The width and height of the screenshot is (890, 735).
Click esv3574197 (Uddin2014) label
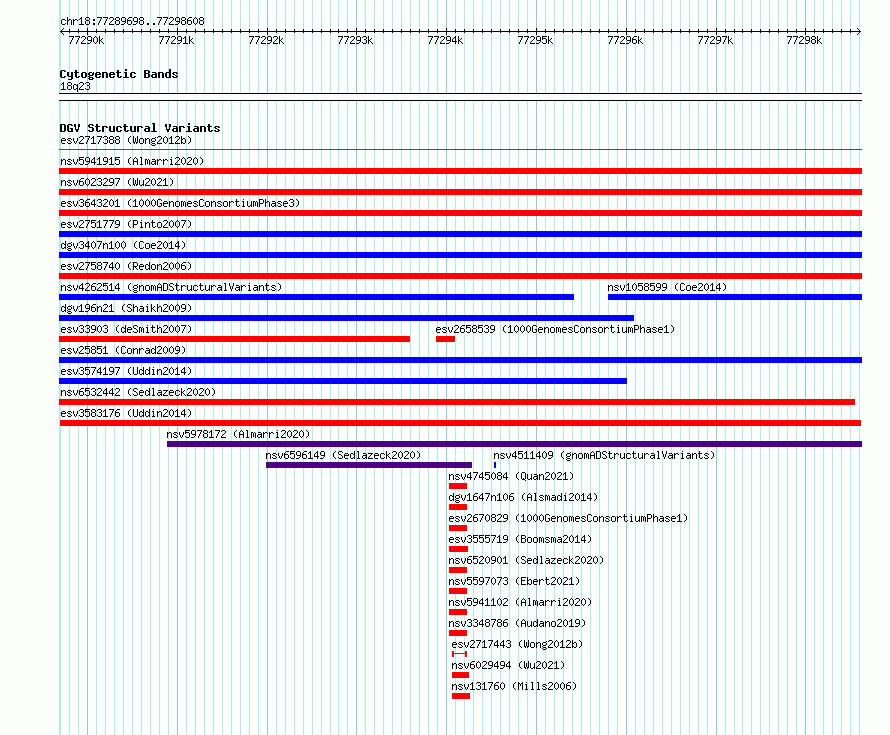point(126,371)
